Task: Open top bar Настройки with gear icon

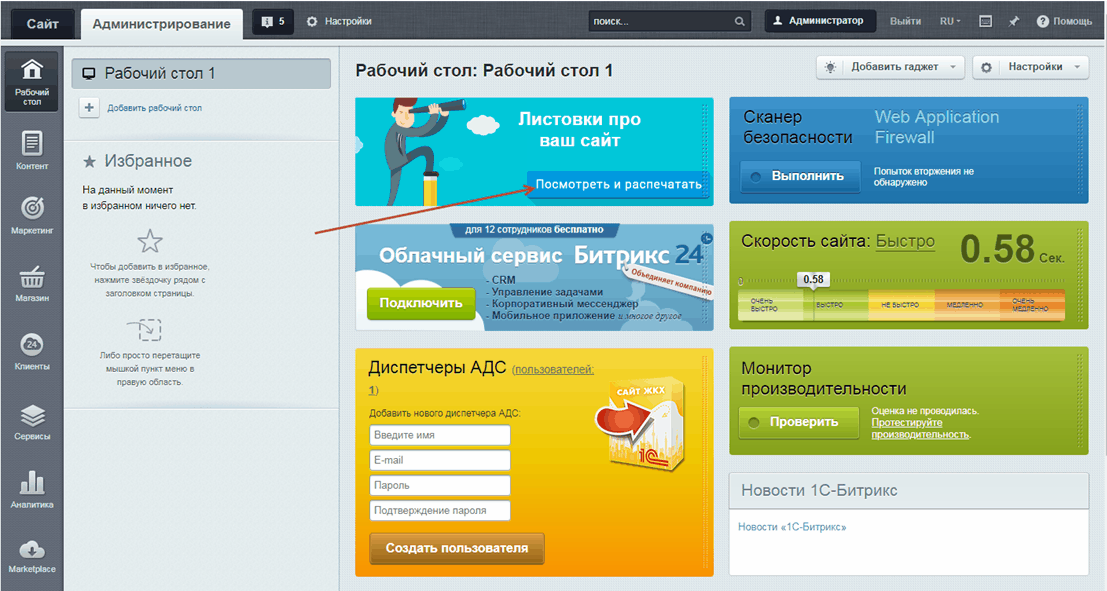Action: click(339, 22)
